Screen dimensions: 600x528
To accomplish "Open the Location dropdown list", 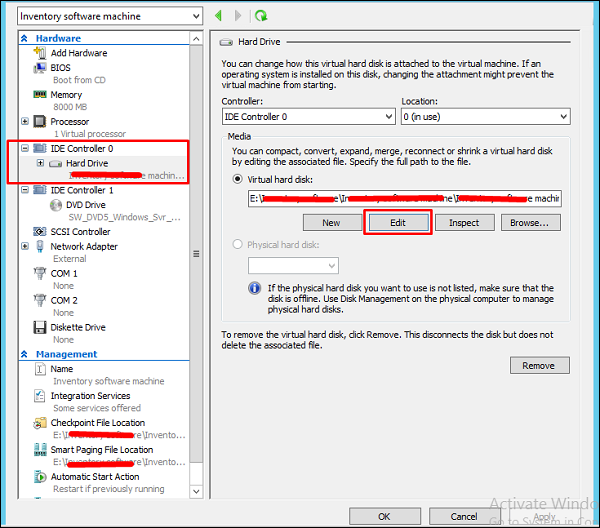I will 485,117.
